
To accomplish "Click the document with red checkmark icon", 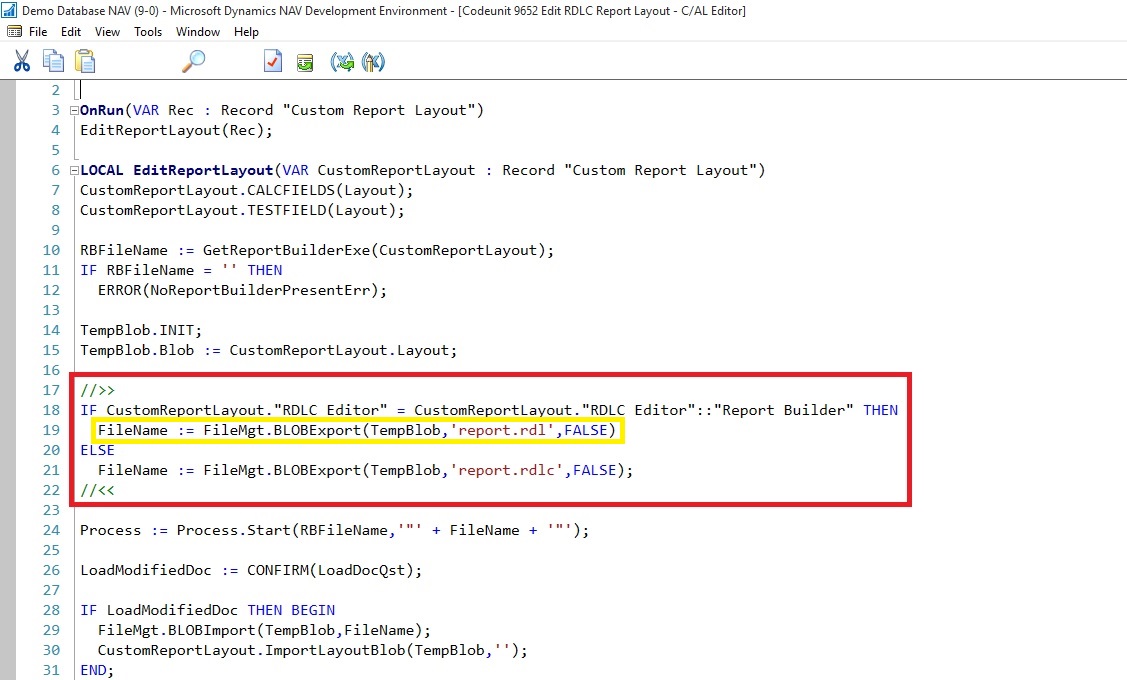I will pyautogui.click(x=273, y=62).
